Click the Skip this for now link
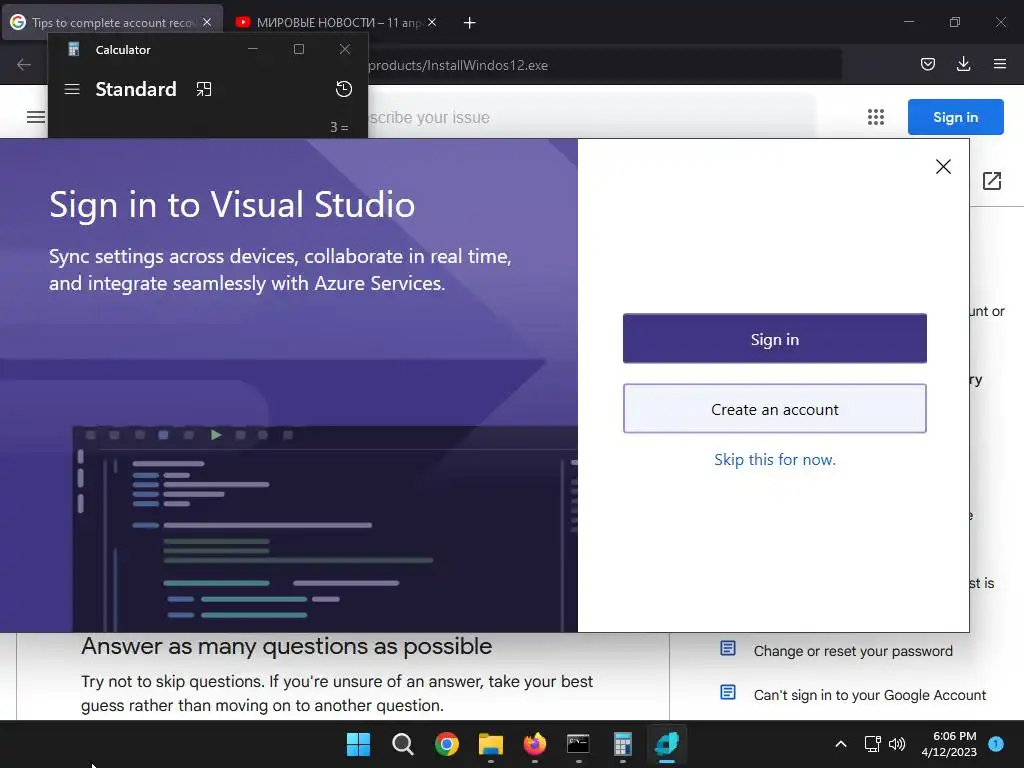The image size is (1024, 768). pos(775,460)
